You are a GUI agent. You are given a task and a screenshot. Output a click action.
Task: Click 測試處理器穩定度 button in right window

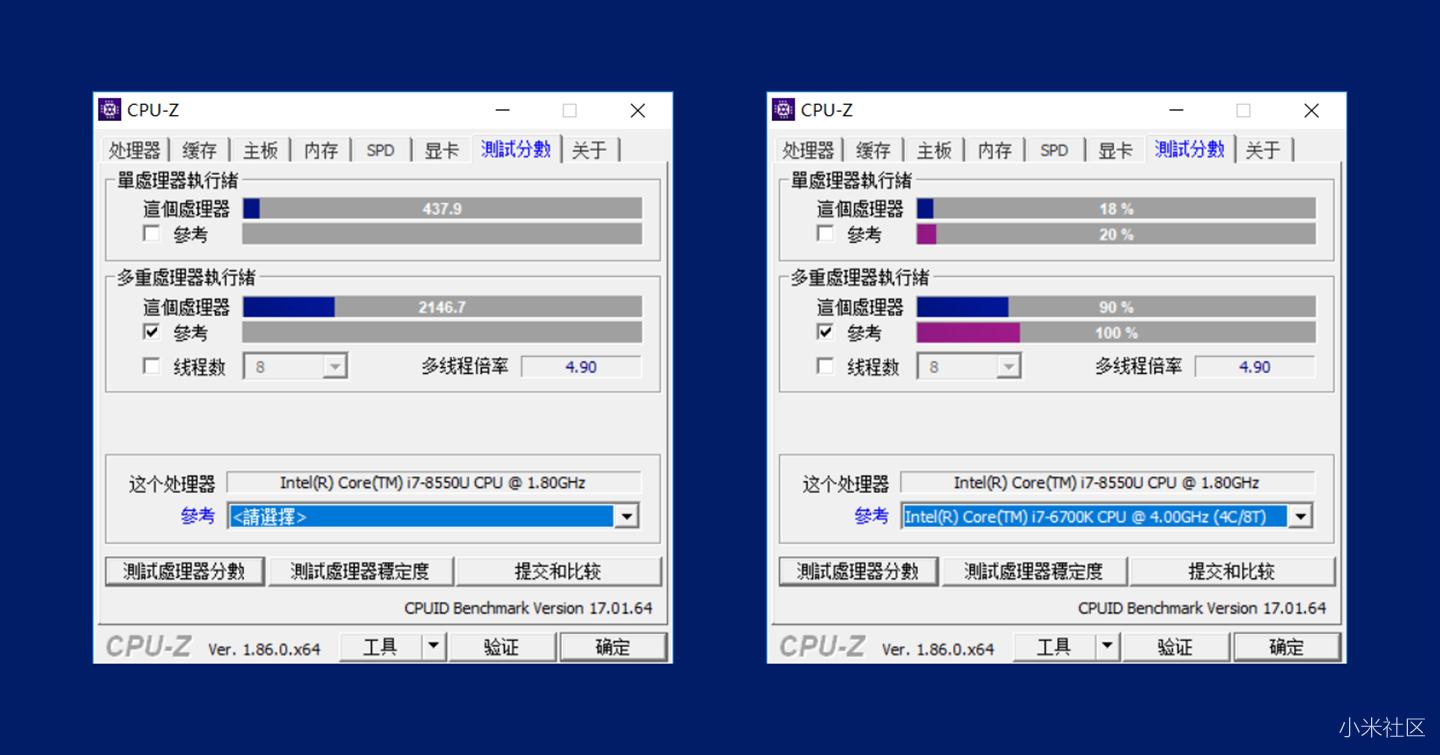[1035, 571]
